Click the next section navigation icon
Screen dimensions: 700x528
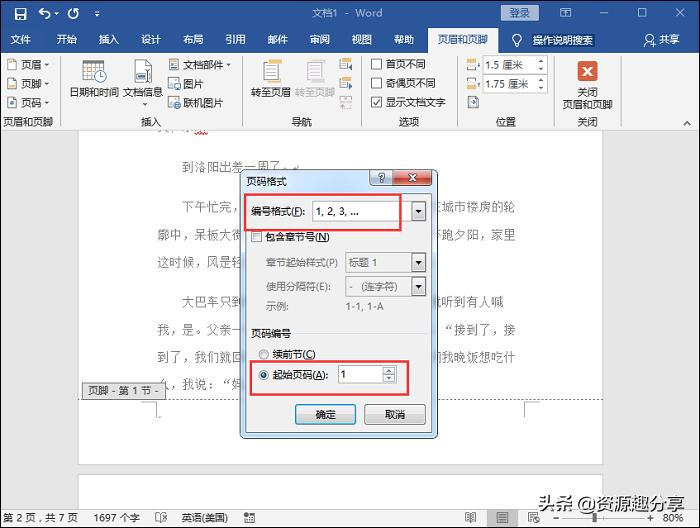(346, 83)
